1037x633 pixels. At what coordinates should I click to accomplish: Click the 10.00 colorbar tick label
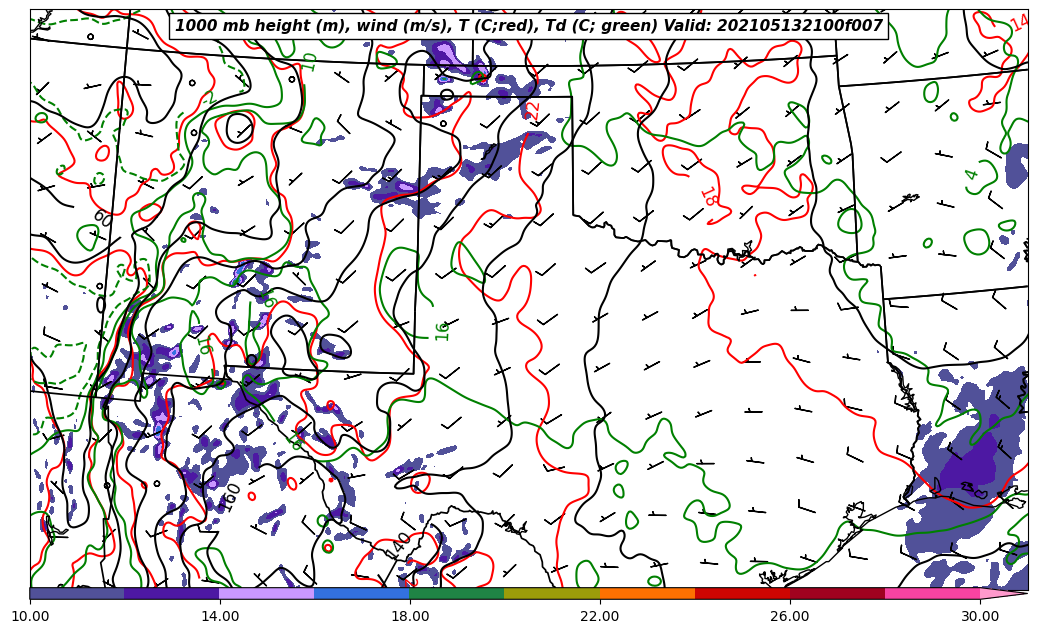30,616
